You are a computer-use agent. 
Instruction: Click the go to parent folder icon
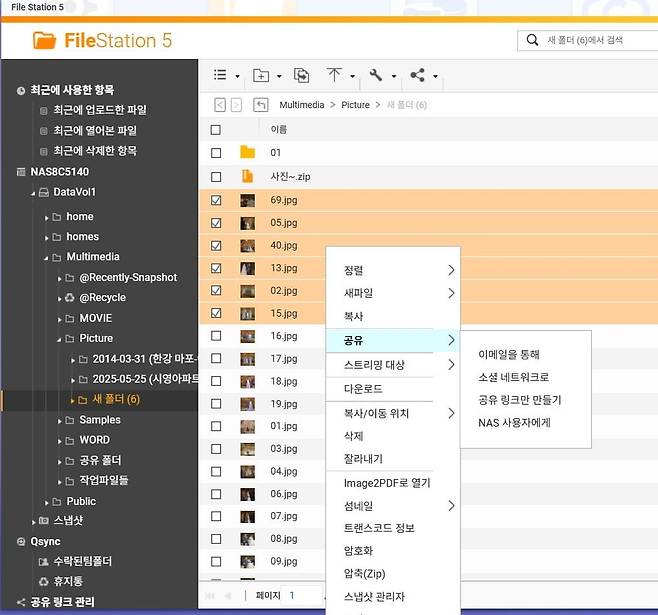click(x=261, y=104)
